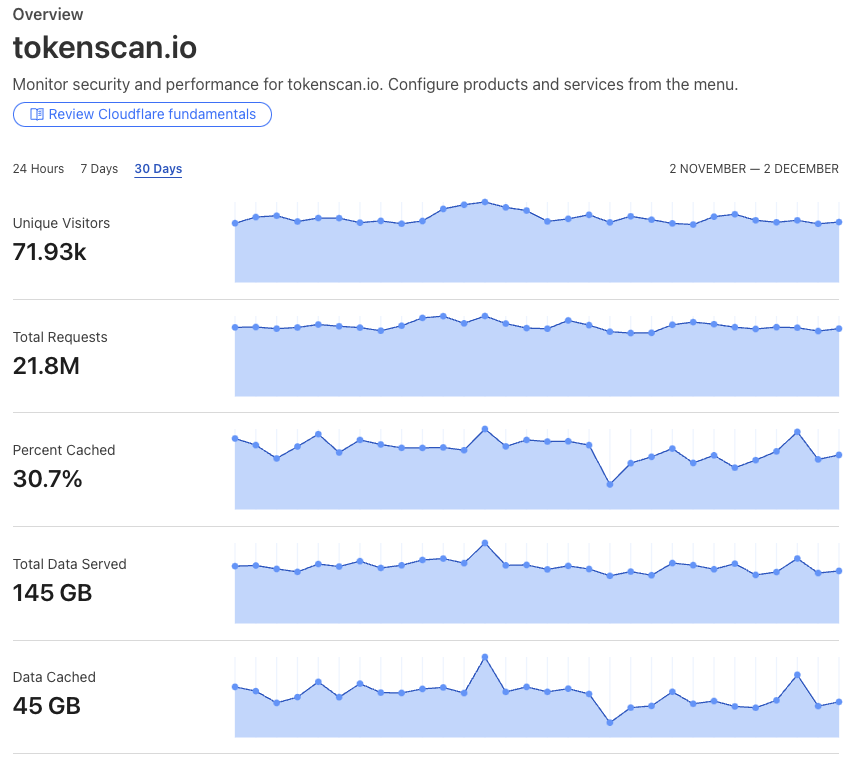This screenshot has height=759, width=853.
Task: Select the 30 Days time range
Action: pyautogui.click(x=158, y=169)
